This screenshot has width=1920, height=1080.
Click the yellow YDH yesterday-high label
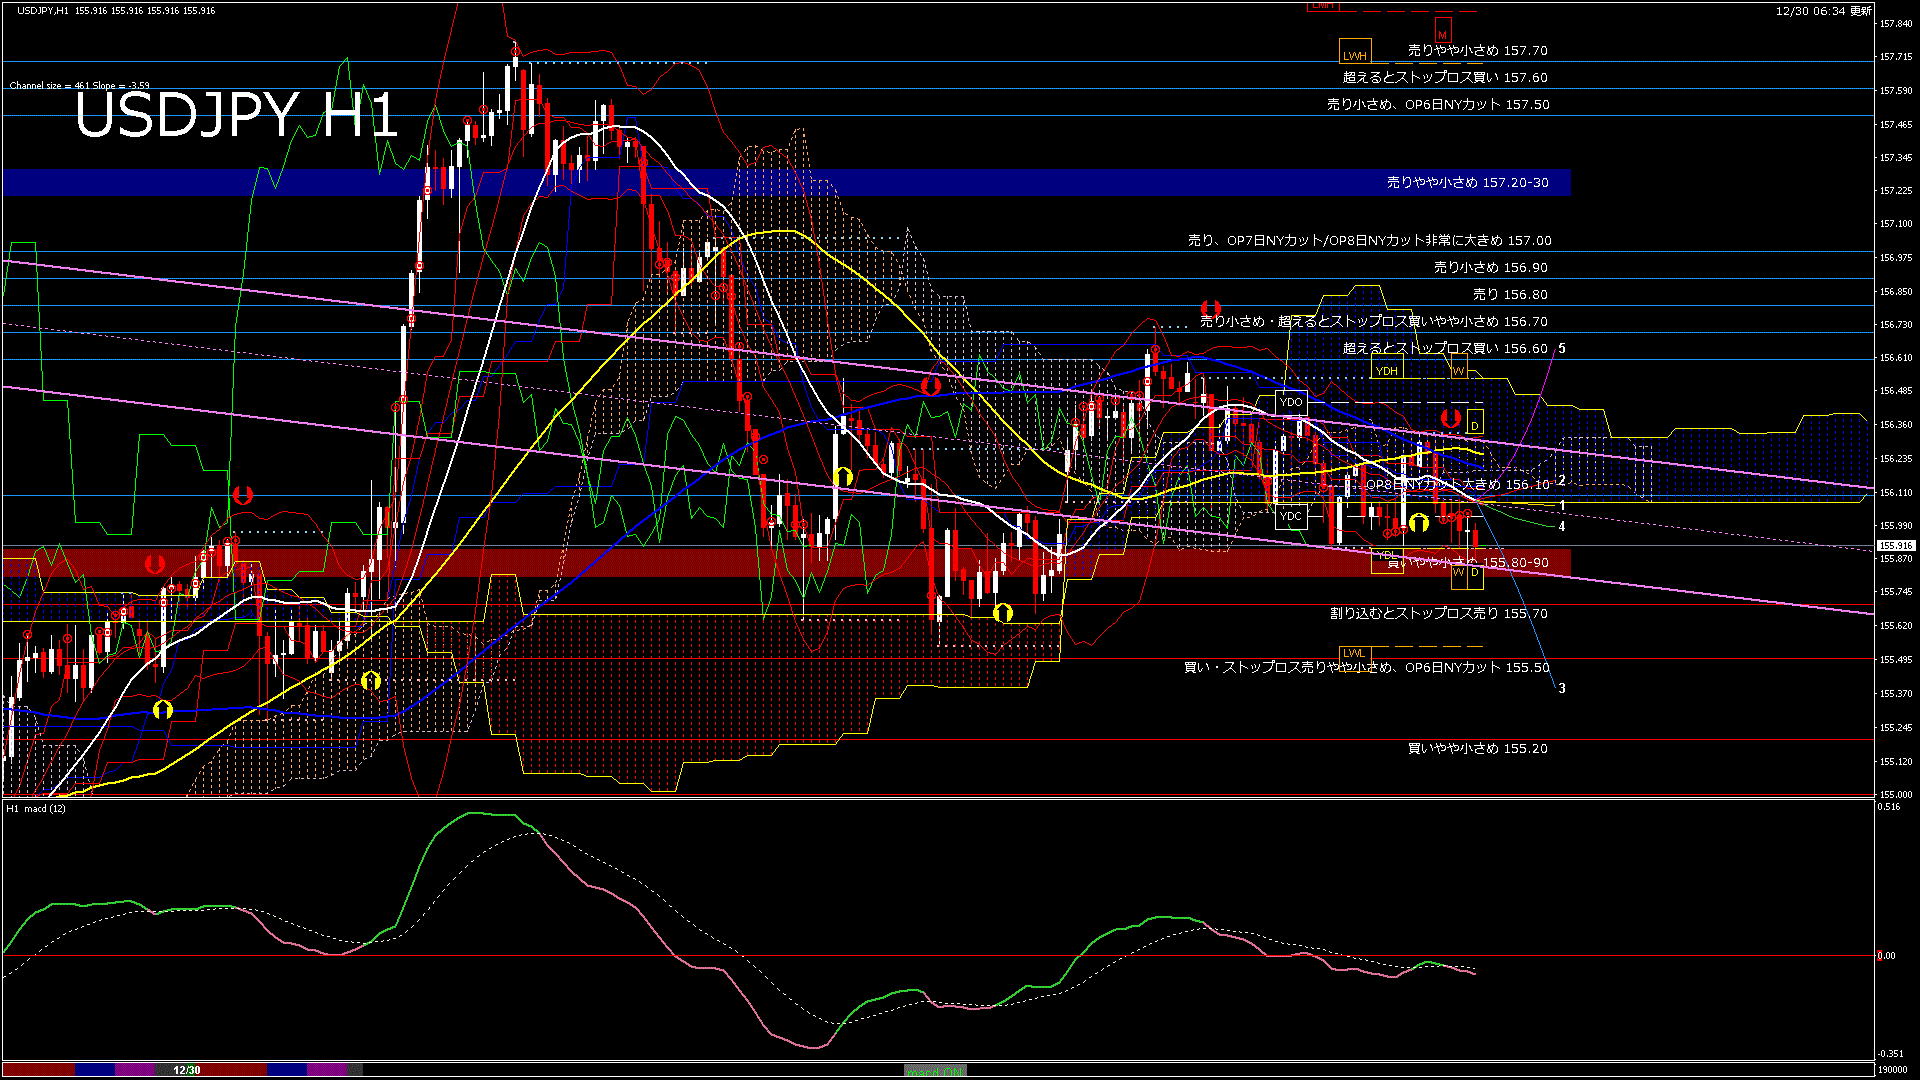coord(1386,371)
